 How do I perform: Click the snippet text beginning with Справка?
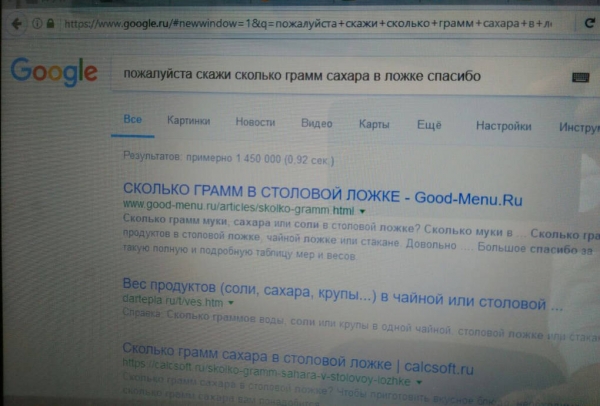coord(361,326)
